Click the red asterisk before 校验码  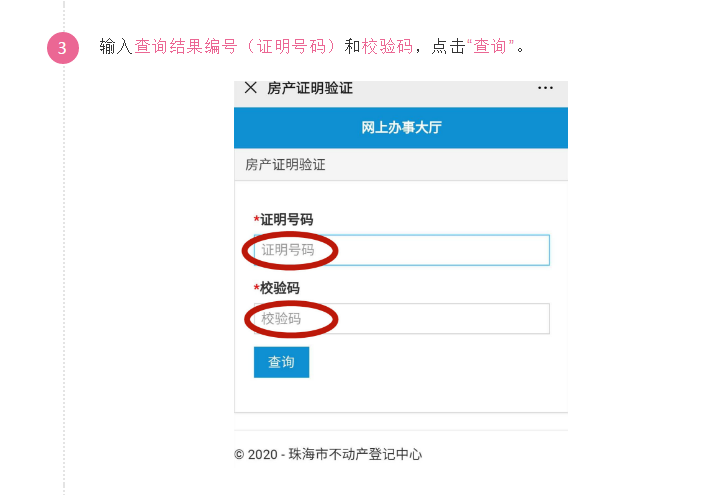[x=256, y=288]
